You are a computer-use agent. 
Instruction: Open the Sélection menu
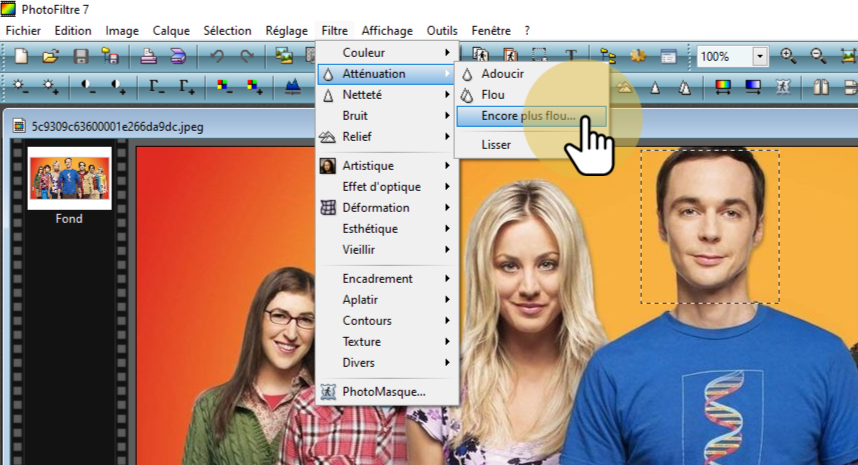tap(228, 31)
